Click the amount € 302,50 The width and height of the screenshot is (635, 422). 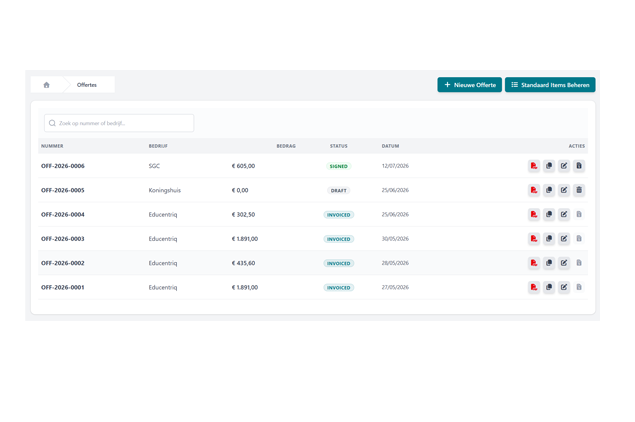pyautogui.click(x=243, y=215)
